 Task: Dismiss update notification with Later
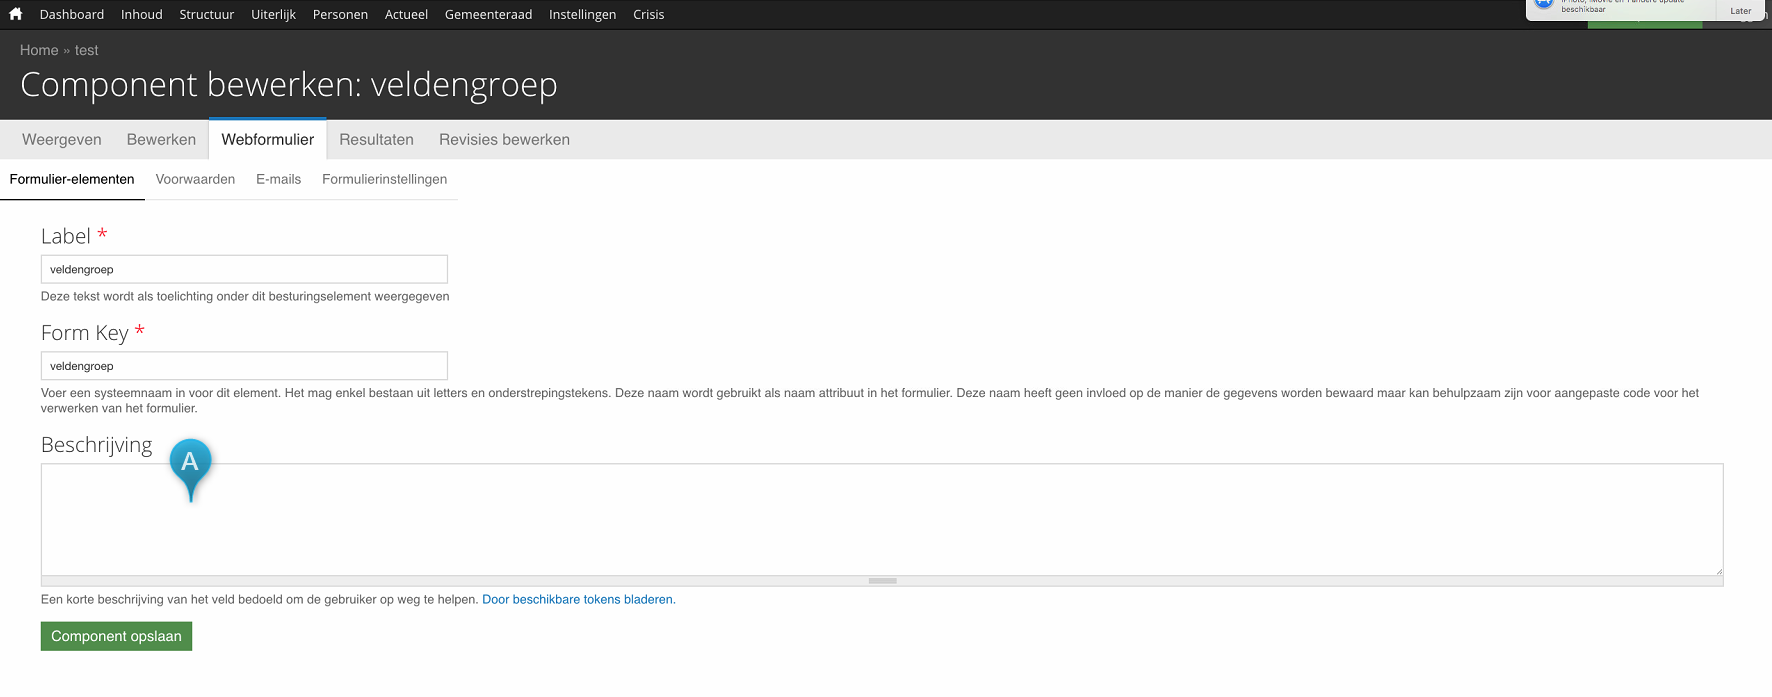point(1740,11)
